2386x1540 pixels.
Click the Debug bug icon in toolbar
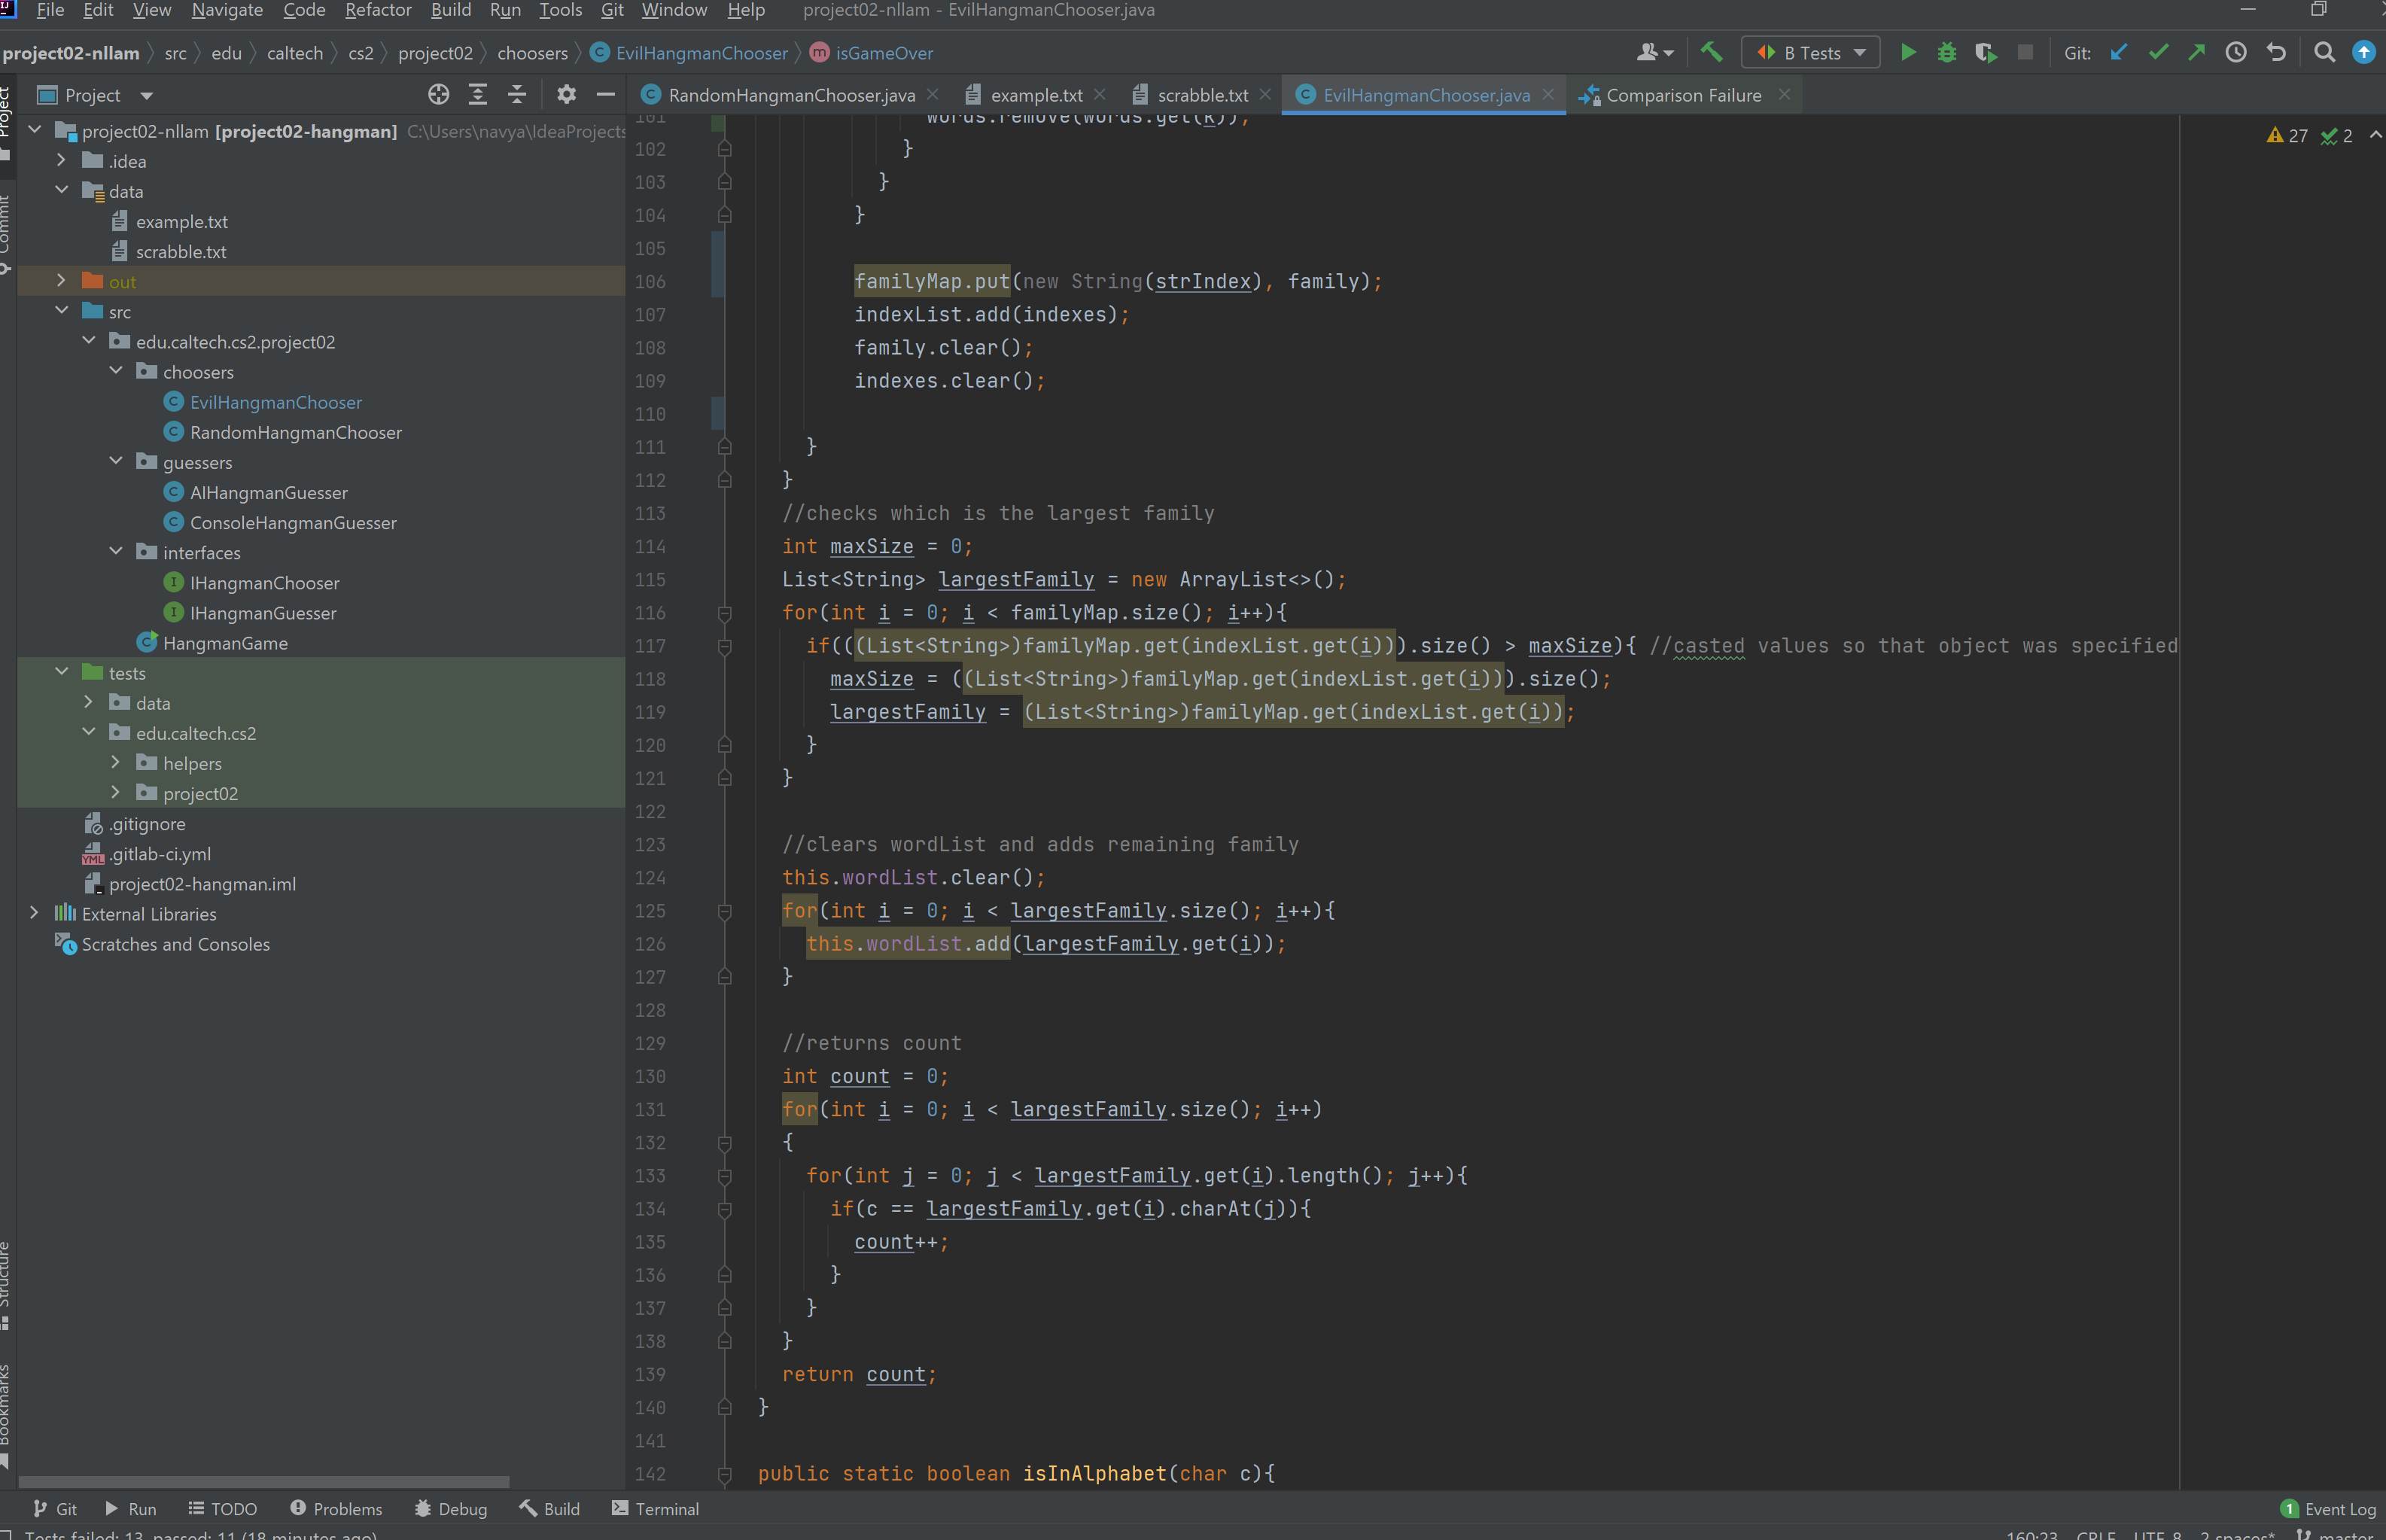point(1946,53)
